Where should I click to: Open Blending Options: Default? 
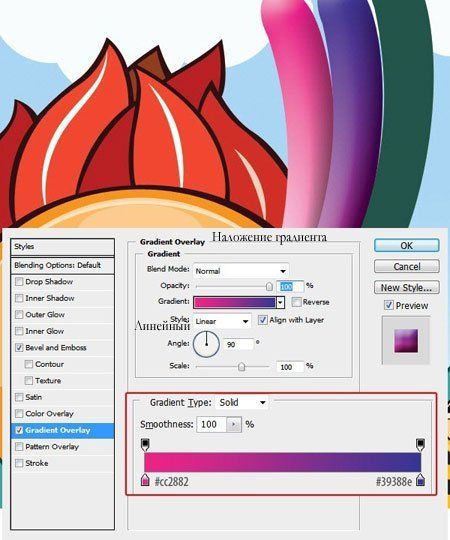click(x=62, y=266)
